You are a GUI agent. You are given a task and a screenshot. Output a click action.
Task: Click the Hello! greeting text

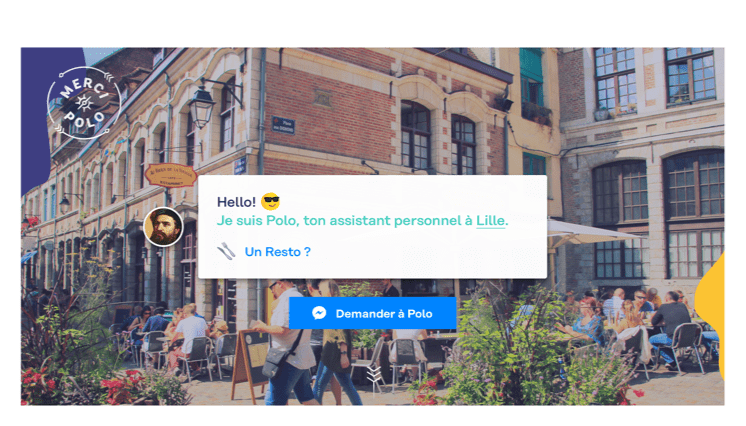(236, 202)
